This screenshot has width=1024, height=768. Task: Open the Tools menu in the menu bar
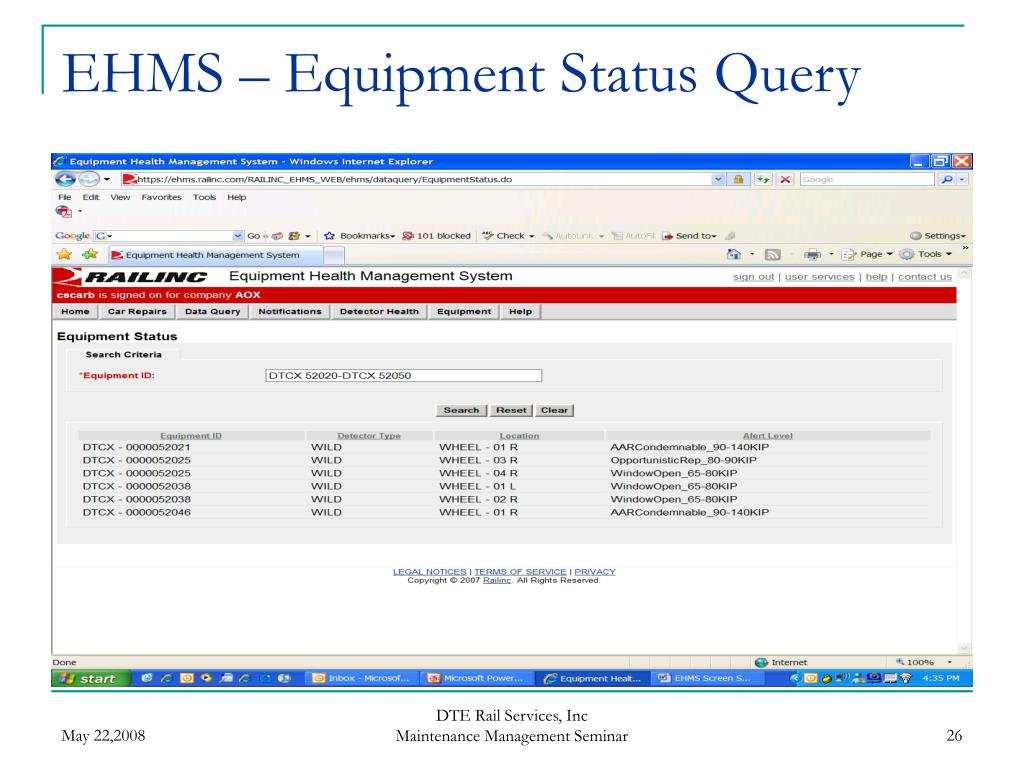coord(204,197)
